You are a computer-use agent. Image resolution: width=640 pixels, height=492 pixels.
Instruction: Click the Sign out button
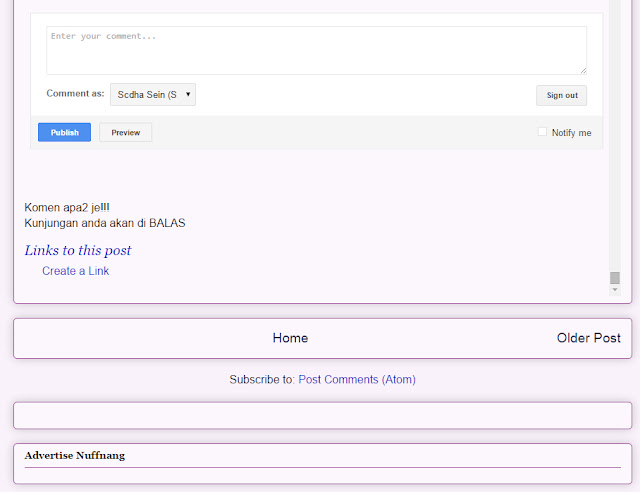pyautogui.click(x=562, y=95)
